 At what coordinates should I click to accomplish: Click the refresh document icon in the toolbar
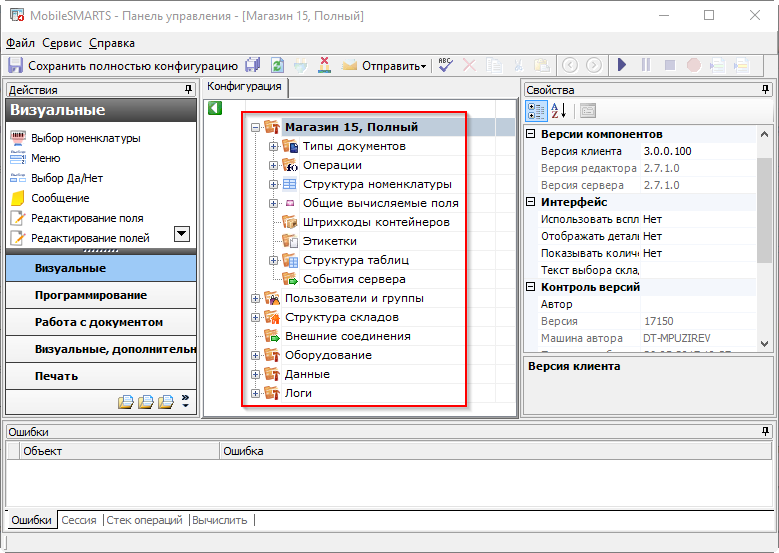coord(277,65)
